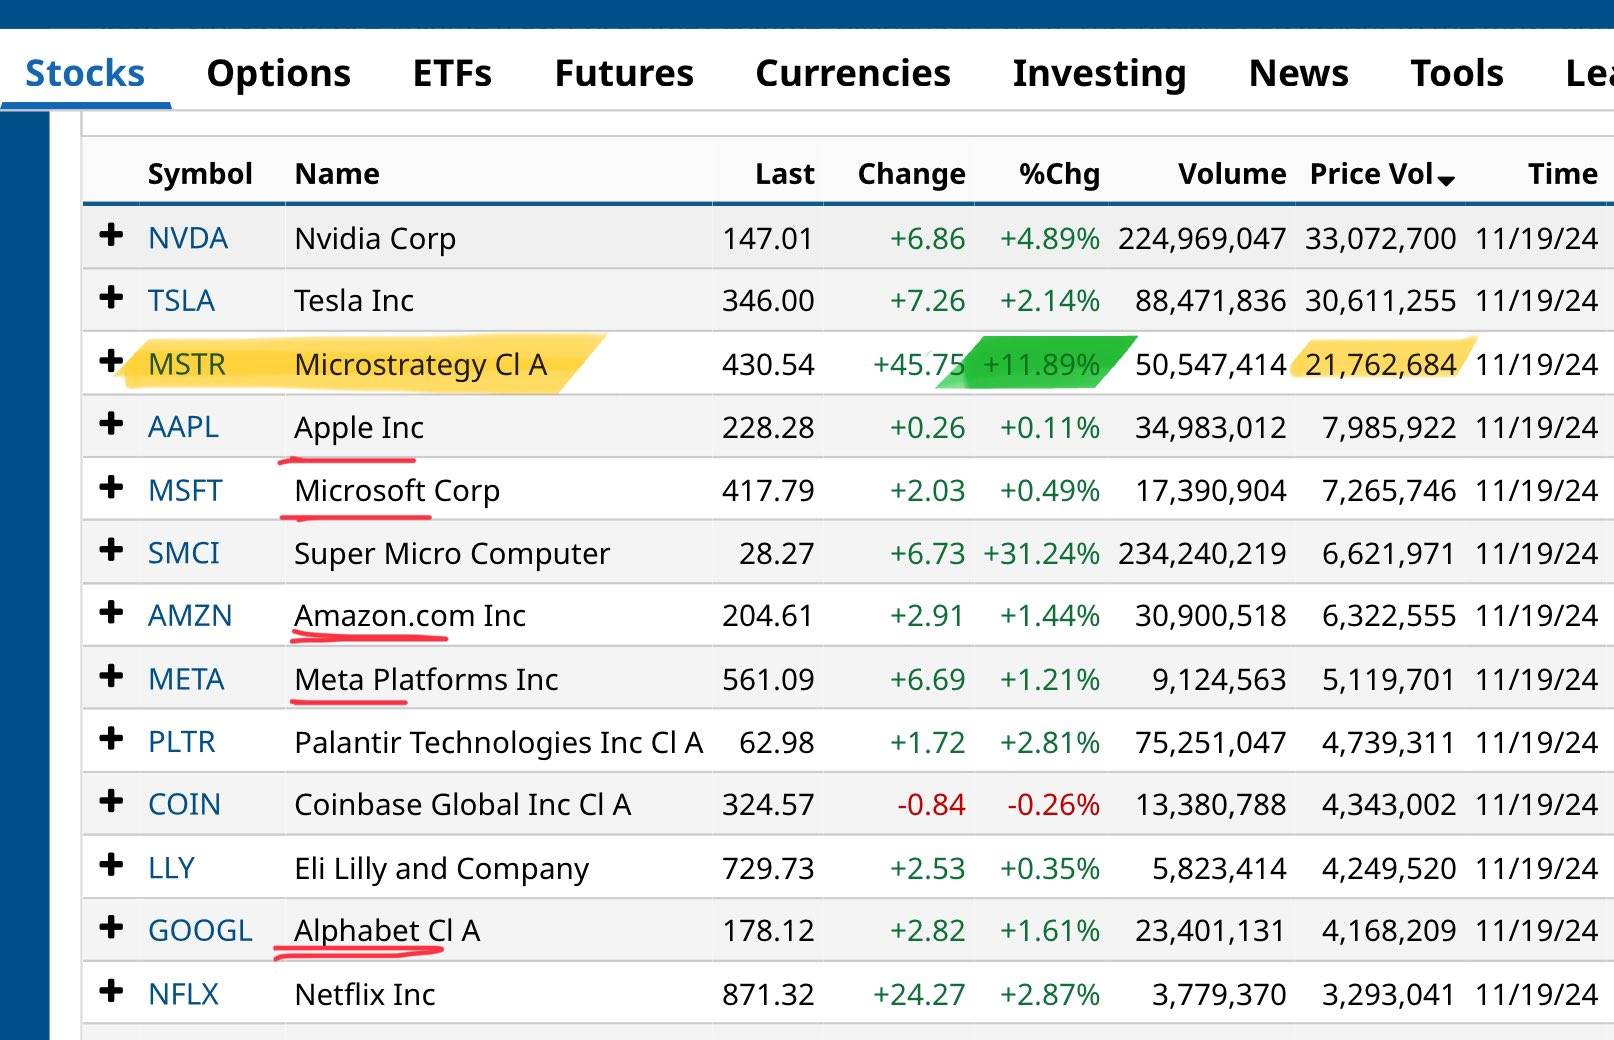This screenshot has width=1614, height=1040.
Task: Open the LLY symbol link
Action: click(171, 868)
